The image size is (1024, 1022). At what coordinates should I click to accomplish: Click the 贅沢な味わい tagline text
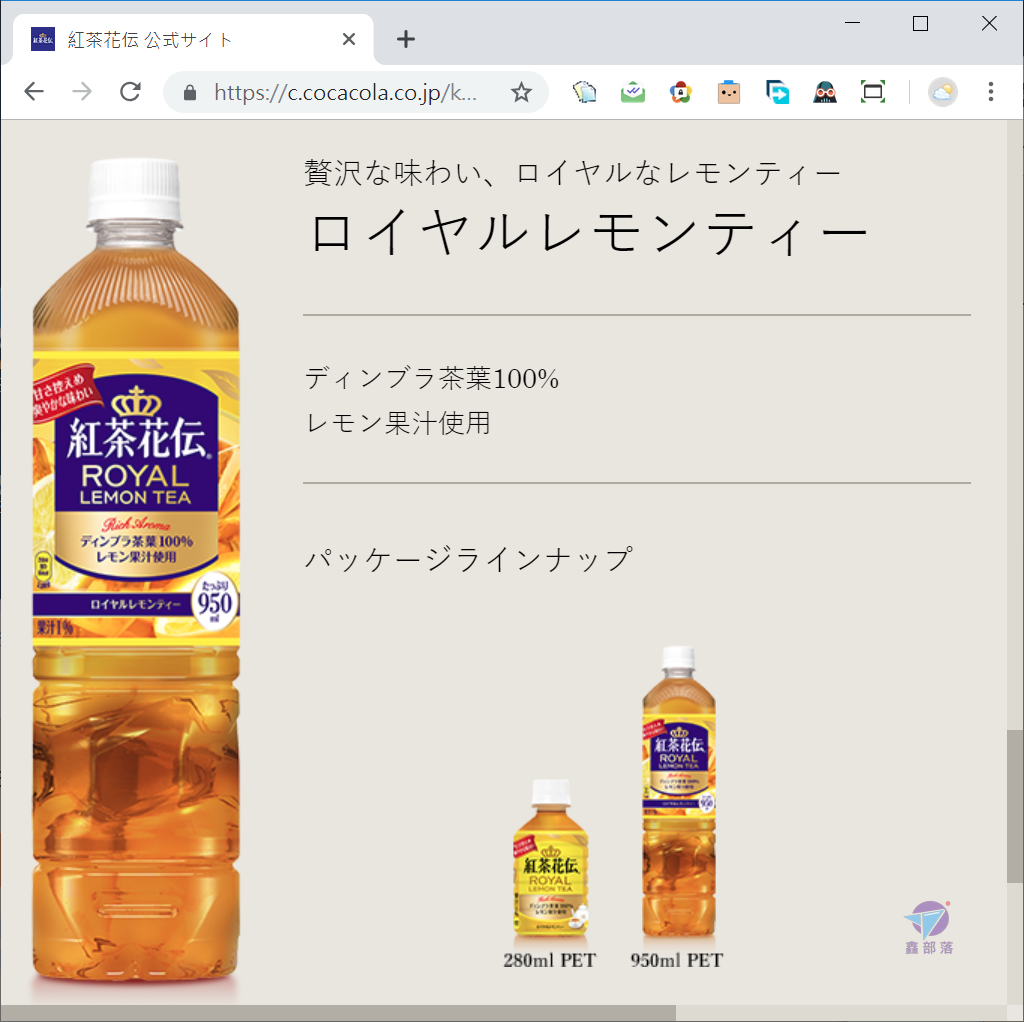tap(573, 173)
